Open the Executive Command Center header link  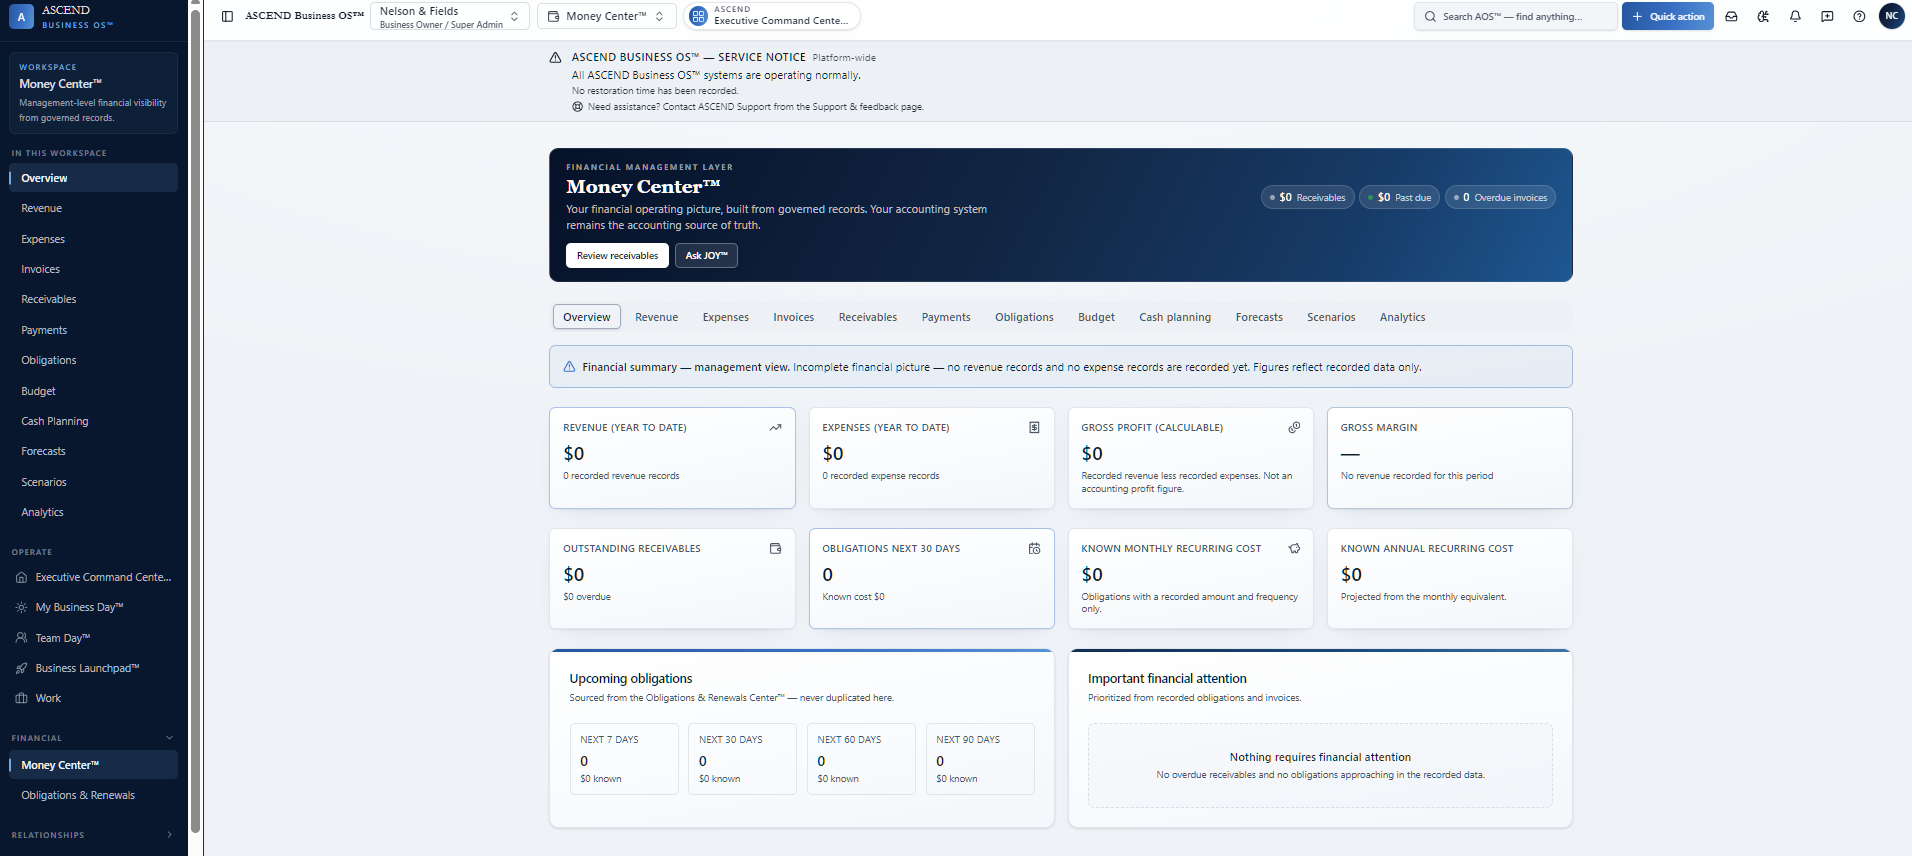(771, 16)
